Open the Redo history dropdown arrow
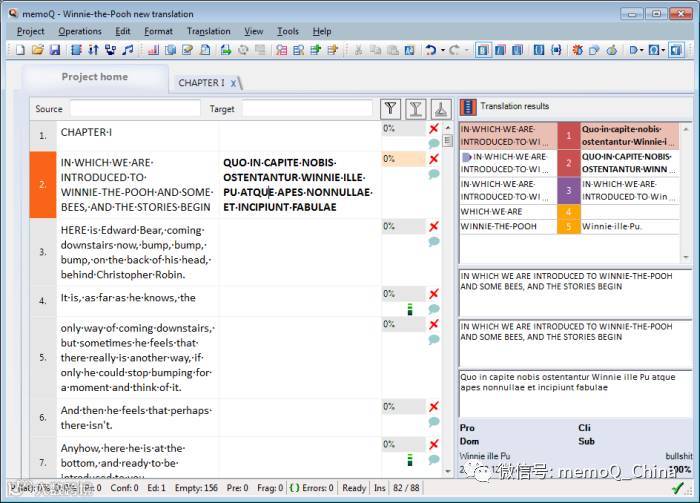Screen dimensions: 700x503 467,50
